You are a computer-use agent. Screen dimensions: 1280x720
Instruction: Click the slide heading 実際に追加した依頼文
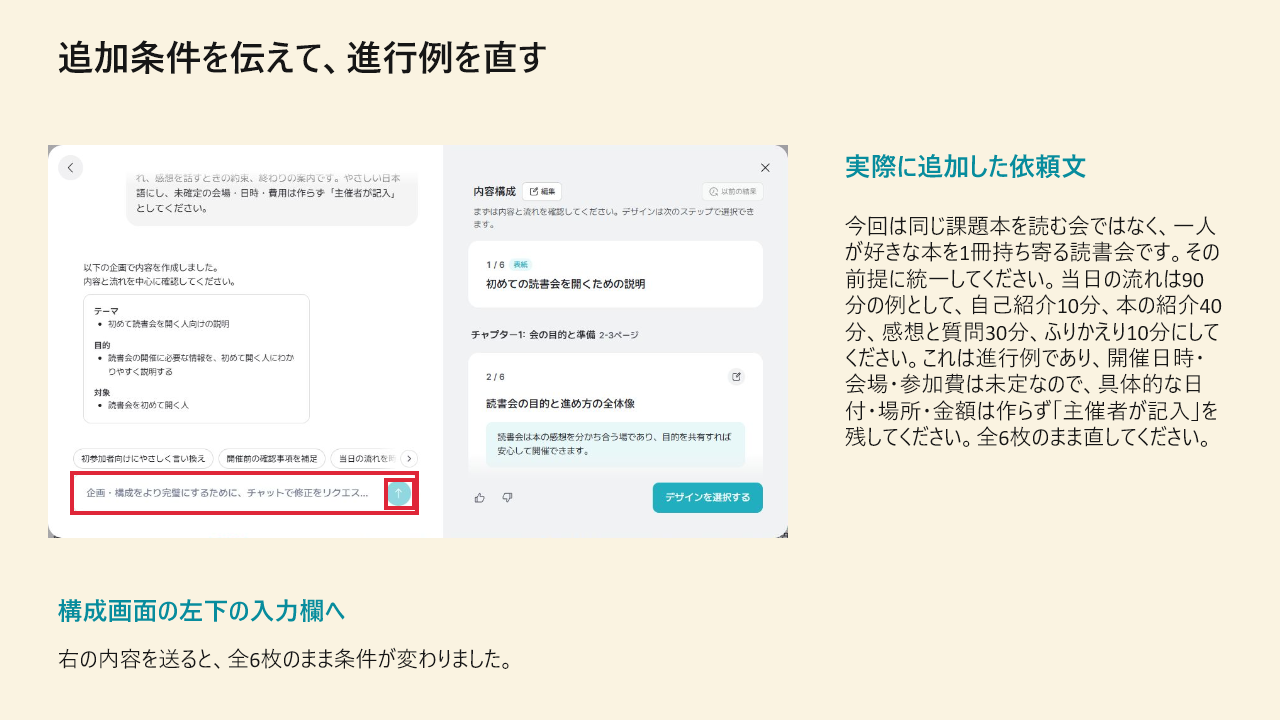[965, 166]
